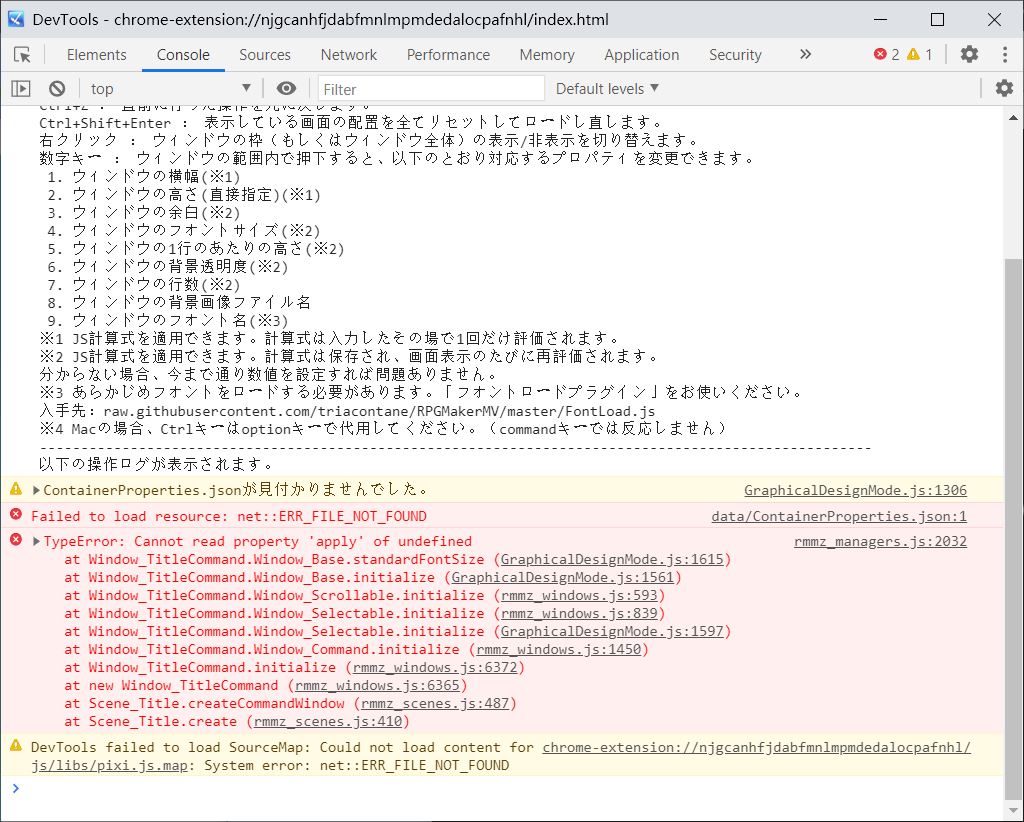Maximize the DevTools window
The height and width of the screenshot is (822, 1024).
tap(937, 20)
